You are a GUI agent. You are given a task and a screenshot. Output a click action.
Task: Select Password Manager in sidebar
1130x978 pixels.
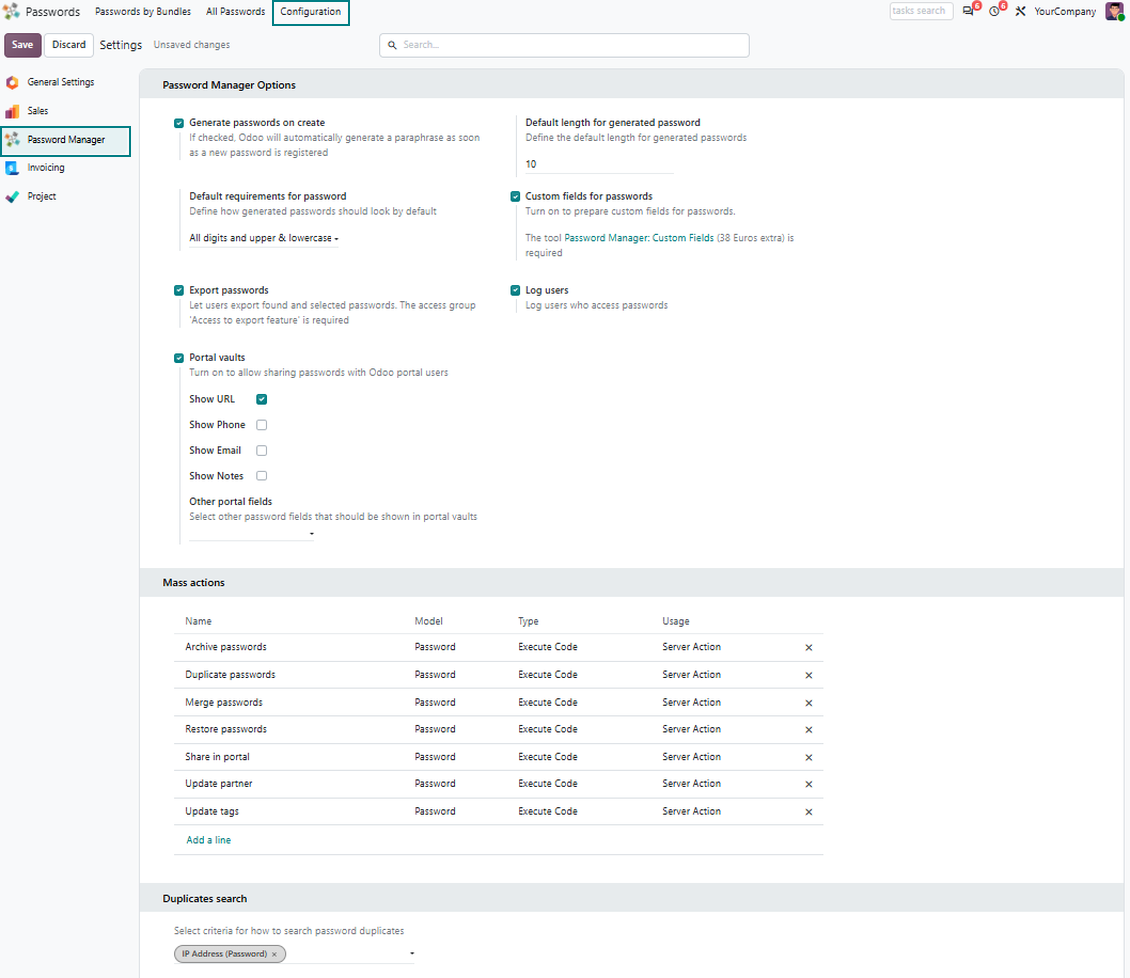pyautogui.click(x=66, y=141)
